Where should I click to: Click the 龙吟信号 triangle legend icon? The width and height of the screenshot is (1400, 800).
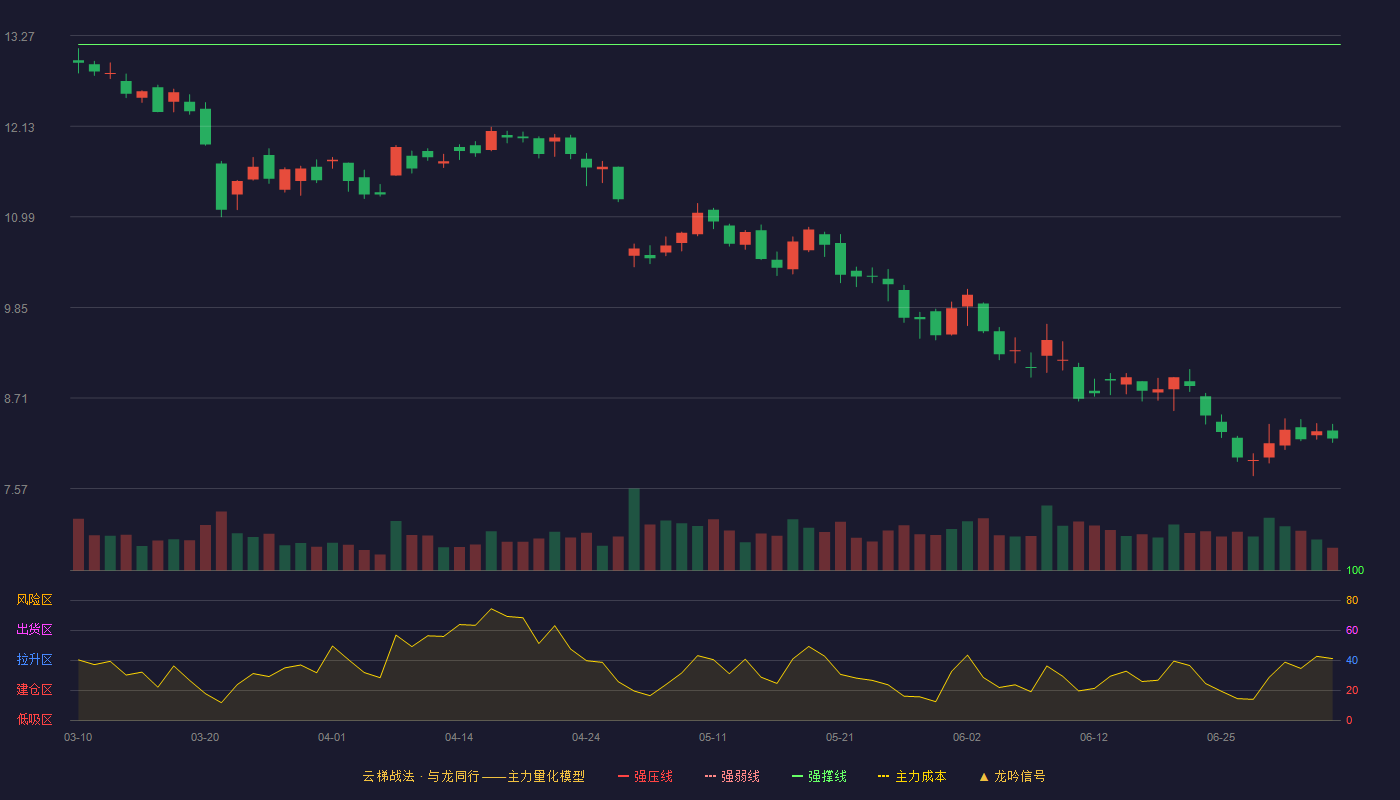pyautogui.click(x=983, y=776)
